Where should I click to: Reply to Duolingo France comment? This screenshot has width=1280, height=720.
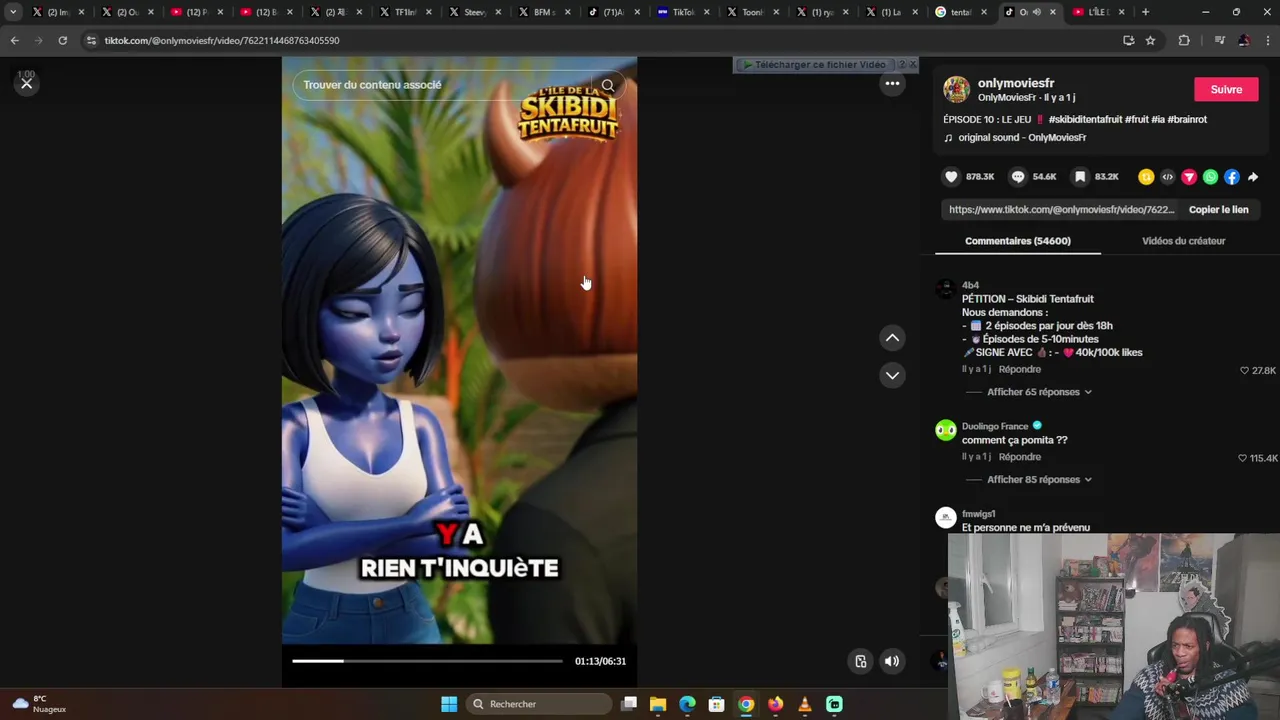[1020, 457]
